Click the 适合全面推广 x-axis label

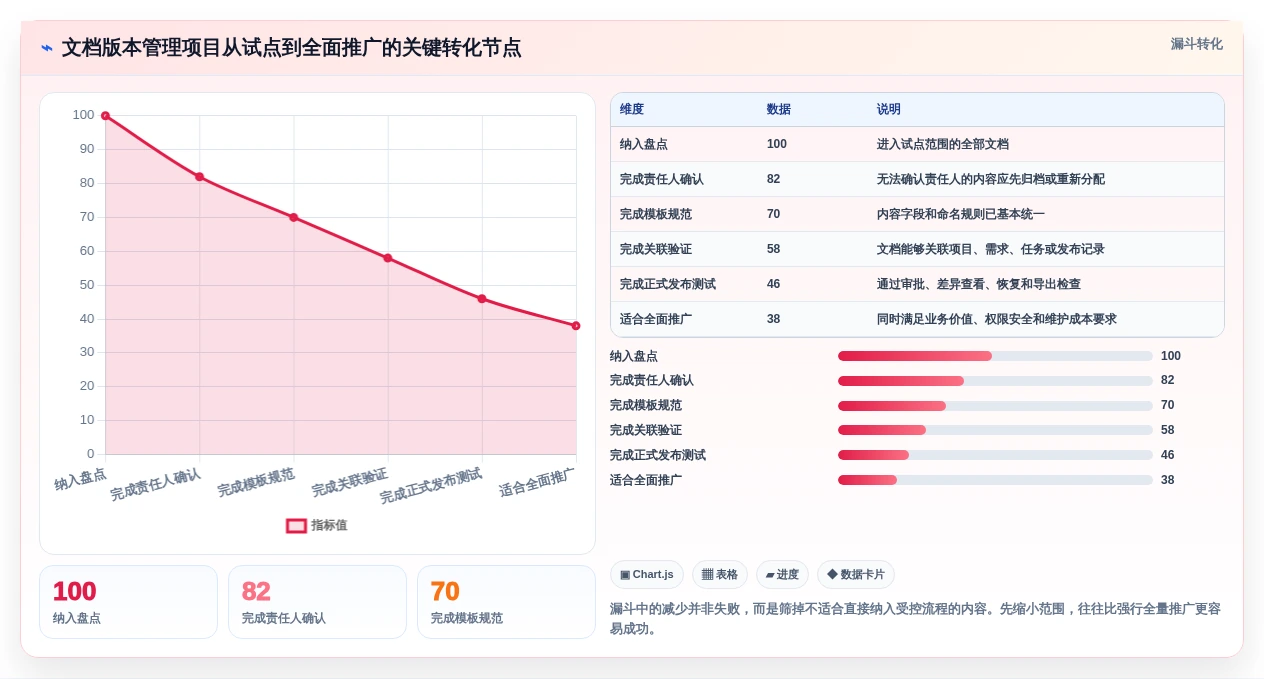tap(537, 482)
